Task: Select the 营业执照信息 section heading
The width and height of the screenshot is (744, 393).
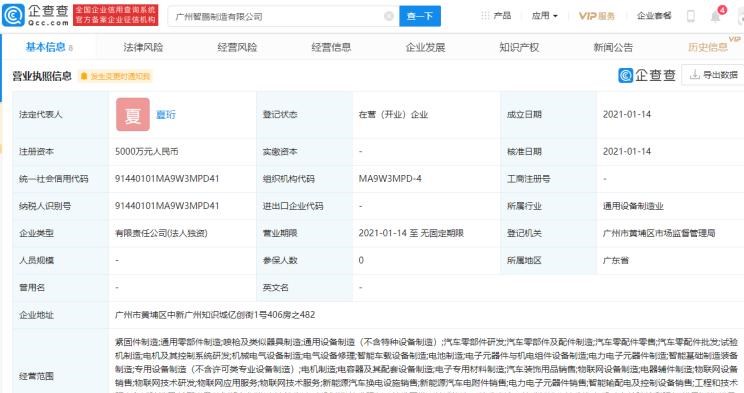Action: pyautogui.click(x=42, y=76)
